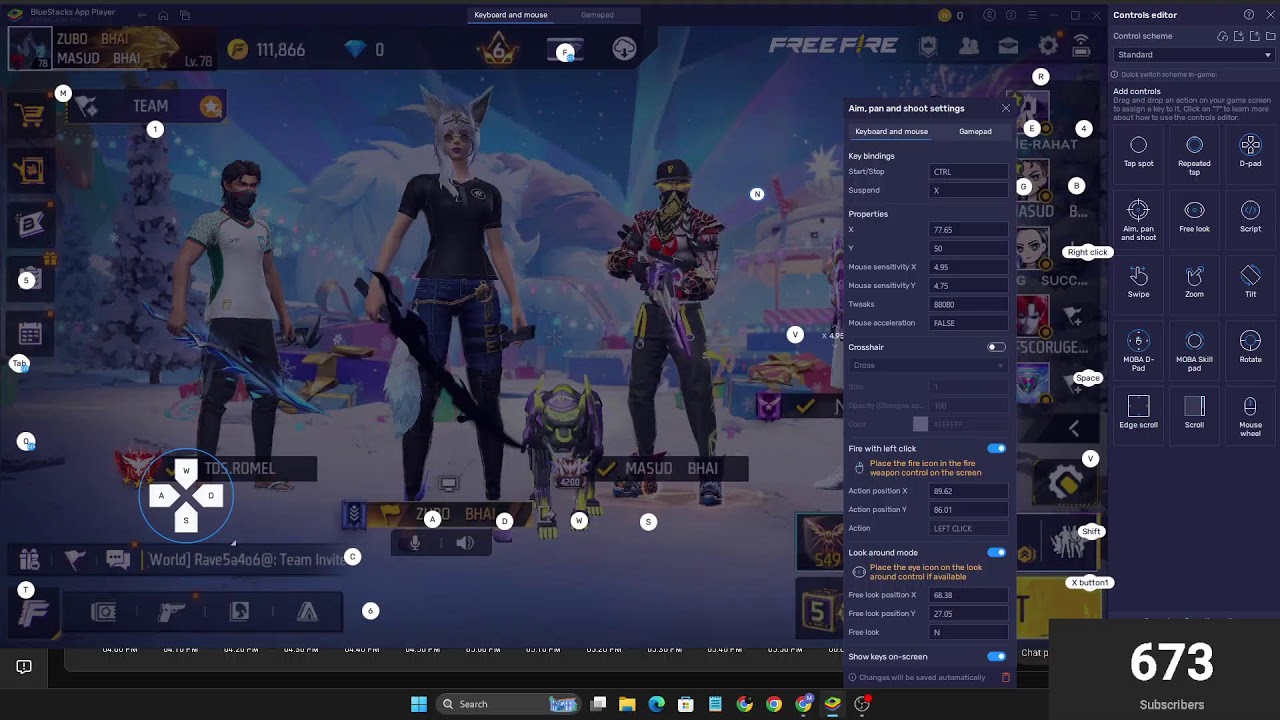Open BlueStacks account icon

[x=990, y=15]
